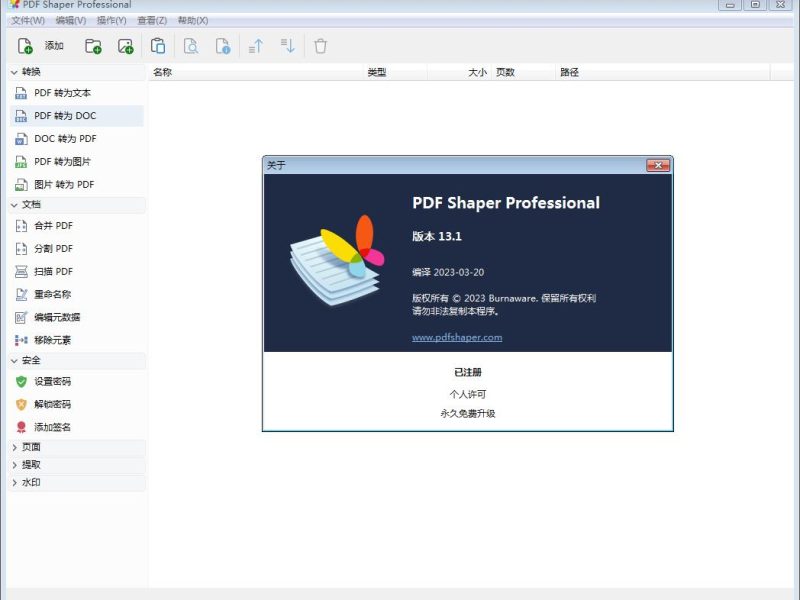Open 合并 PDF tool
Screen dimensions: 800x600
point(77,226)
